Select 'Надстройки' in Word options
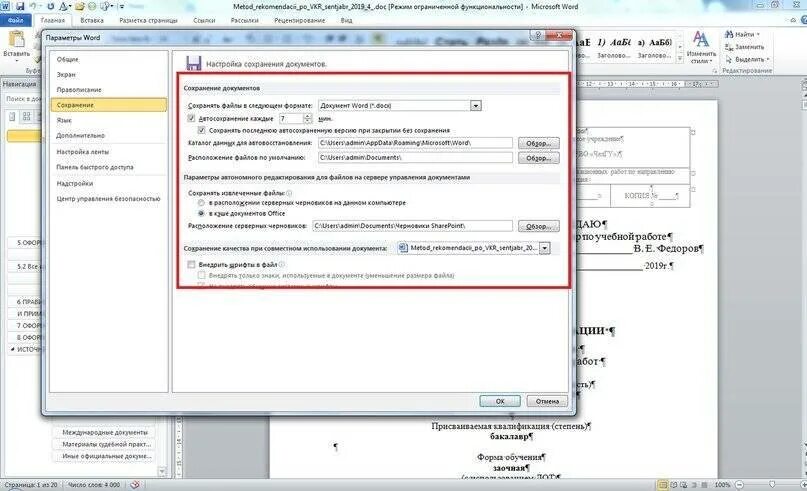Viewport: 807px width, 491px height. click(x=109, y=183)
